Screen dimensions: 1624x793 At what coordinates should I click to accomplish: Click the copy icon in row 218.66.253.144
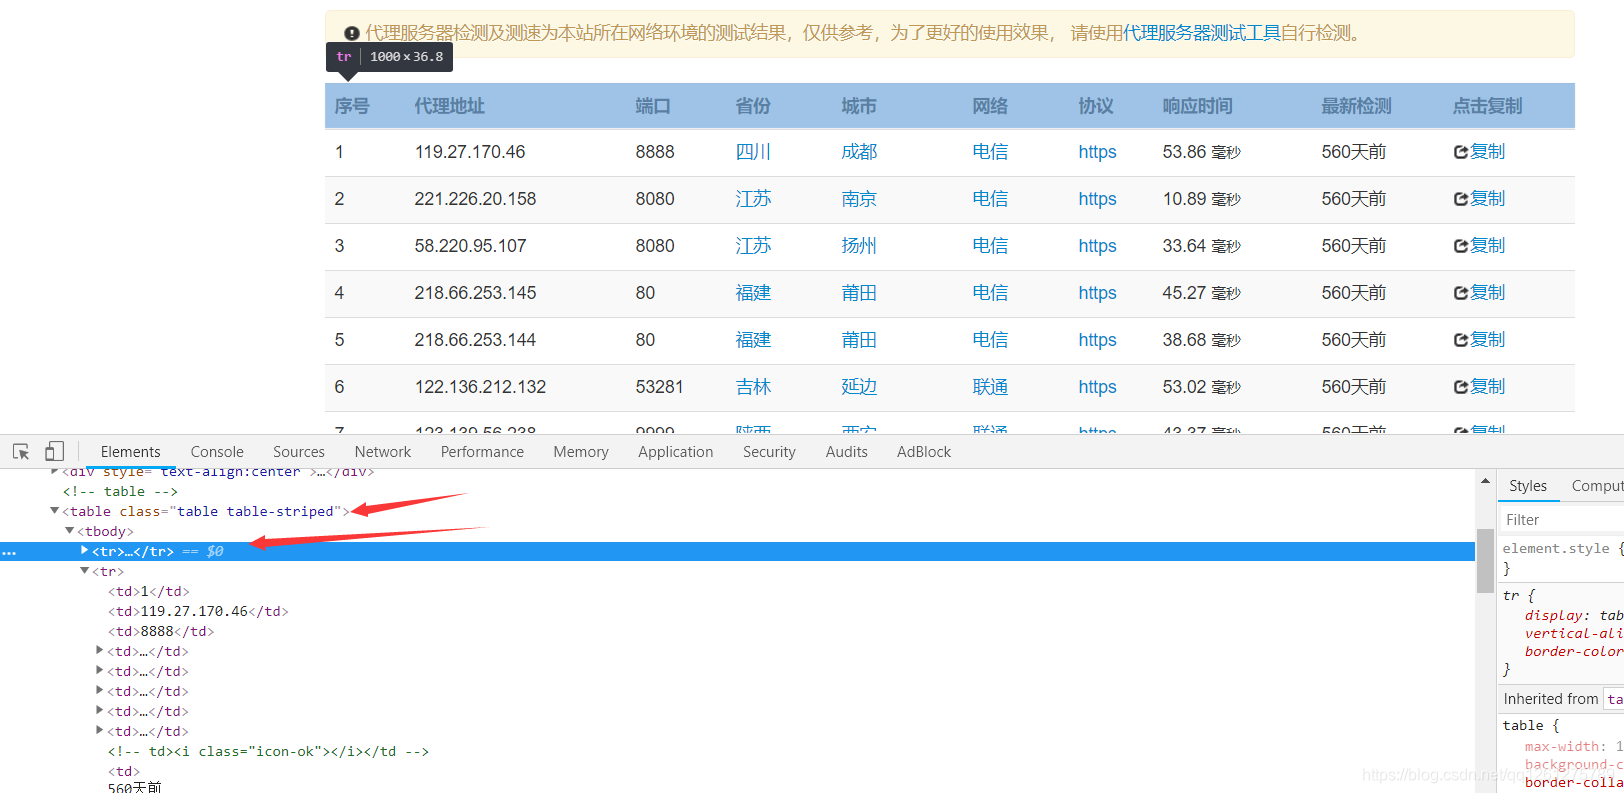[x=1460, y=340]
